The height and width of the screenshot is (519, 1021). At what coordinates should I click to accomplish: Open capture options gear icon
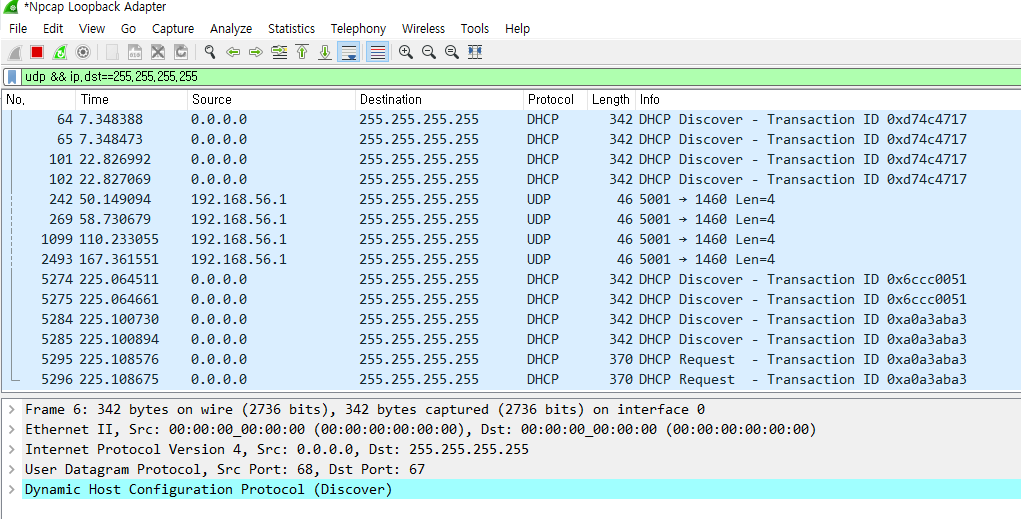83,52
